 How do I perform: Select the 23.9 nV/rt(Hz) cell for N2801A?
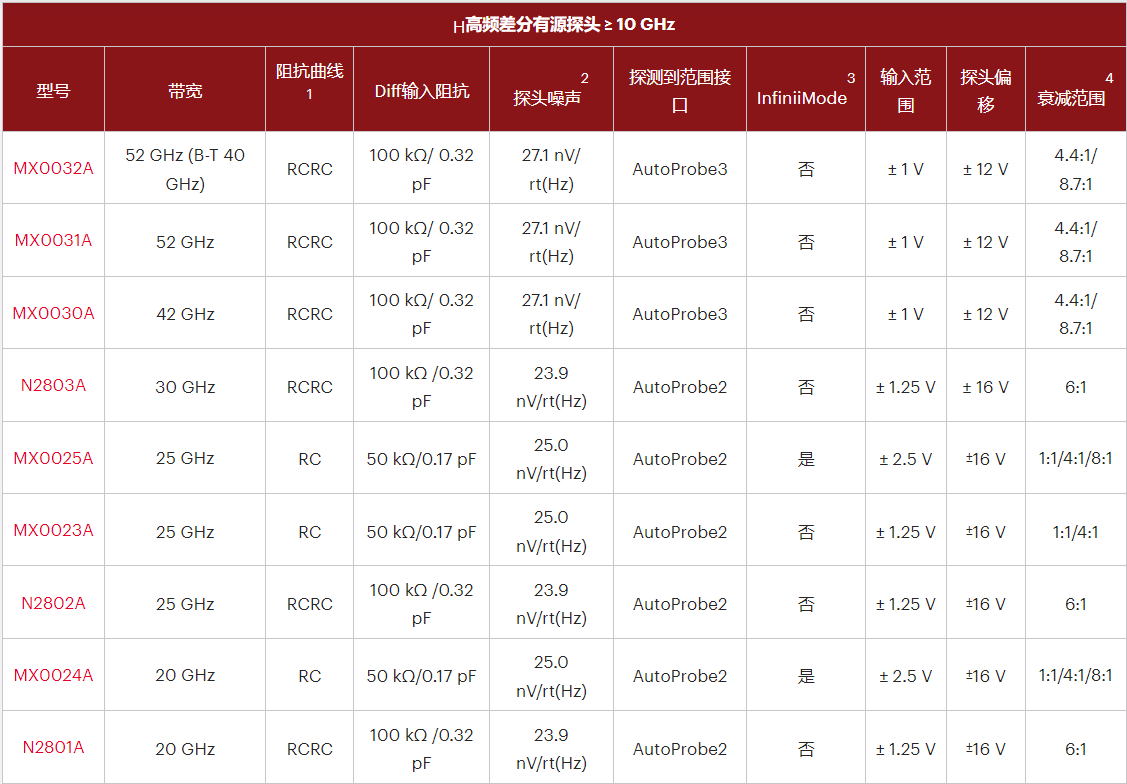click(x=551, y=749)
